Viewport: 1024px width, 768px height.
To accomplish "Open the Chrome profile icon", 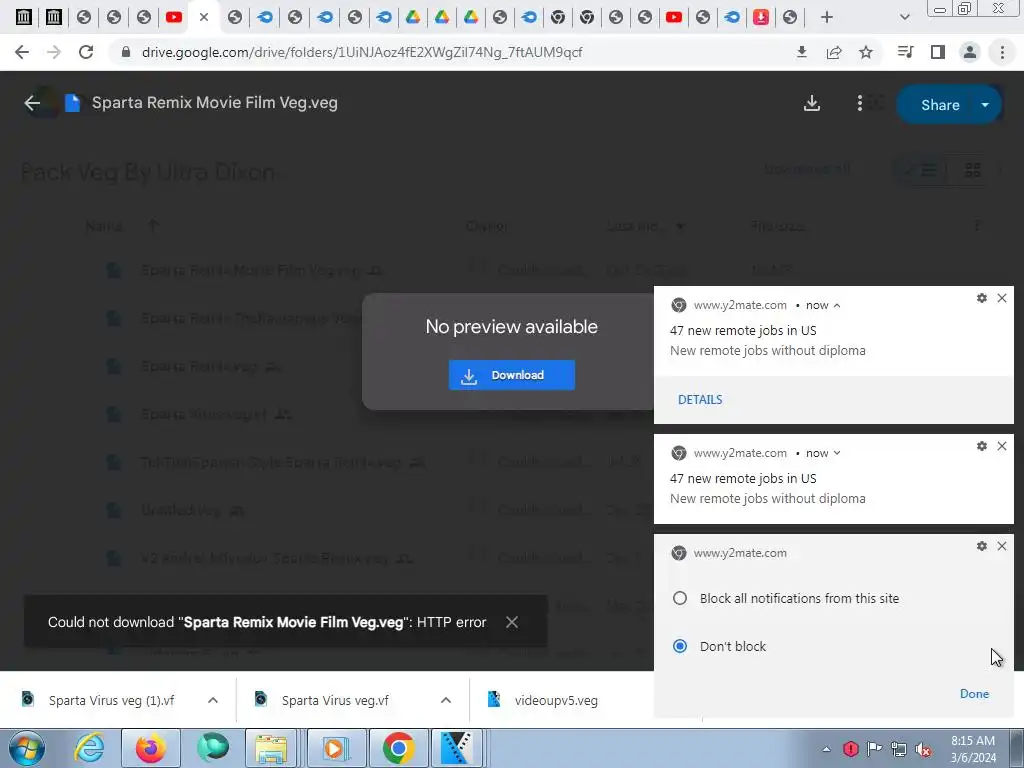I will pos(970,52).
